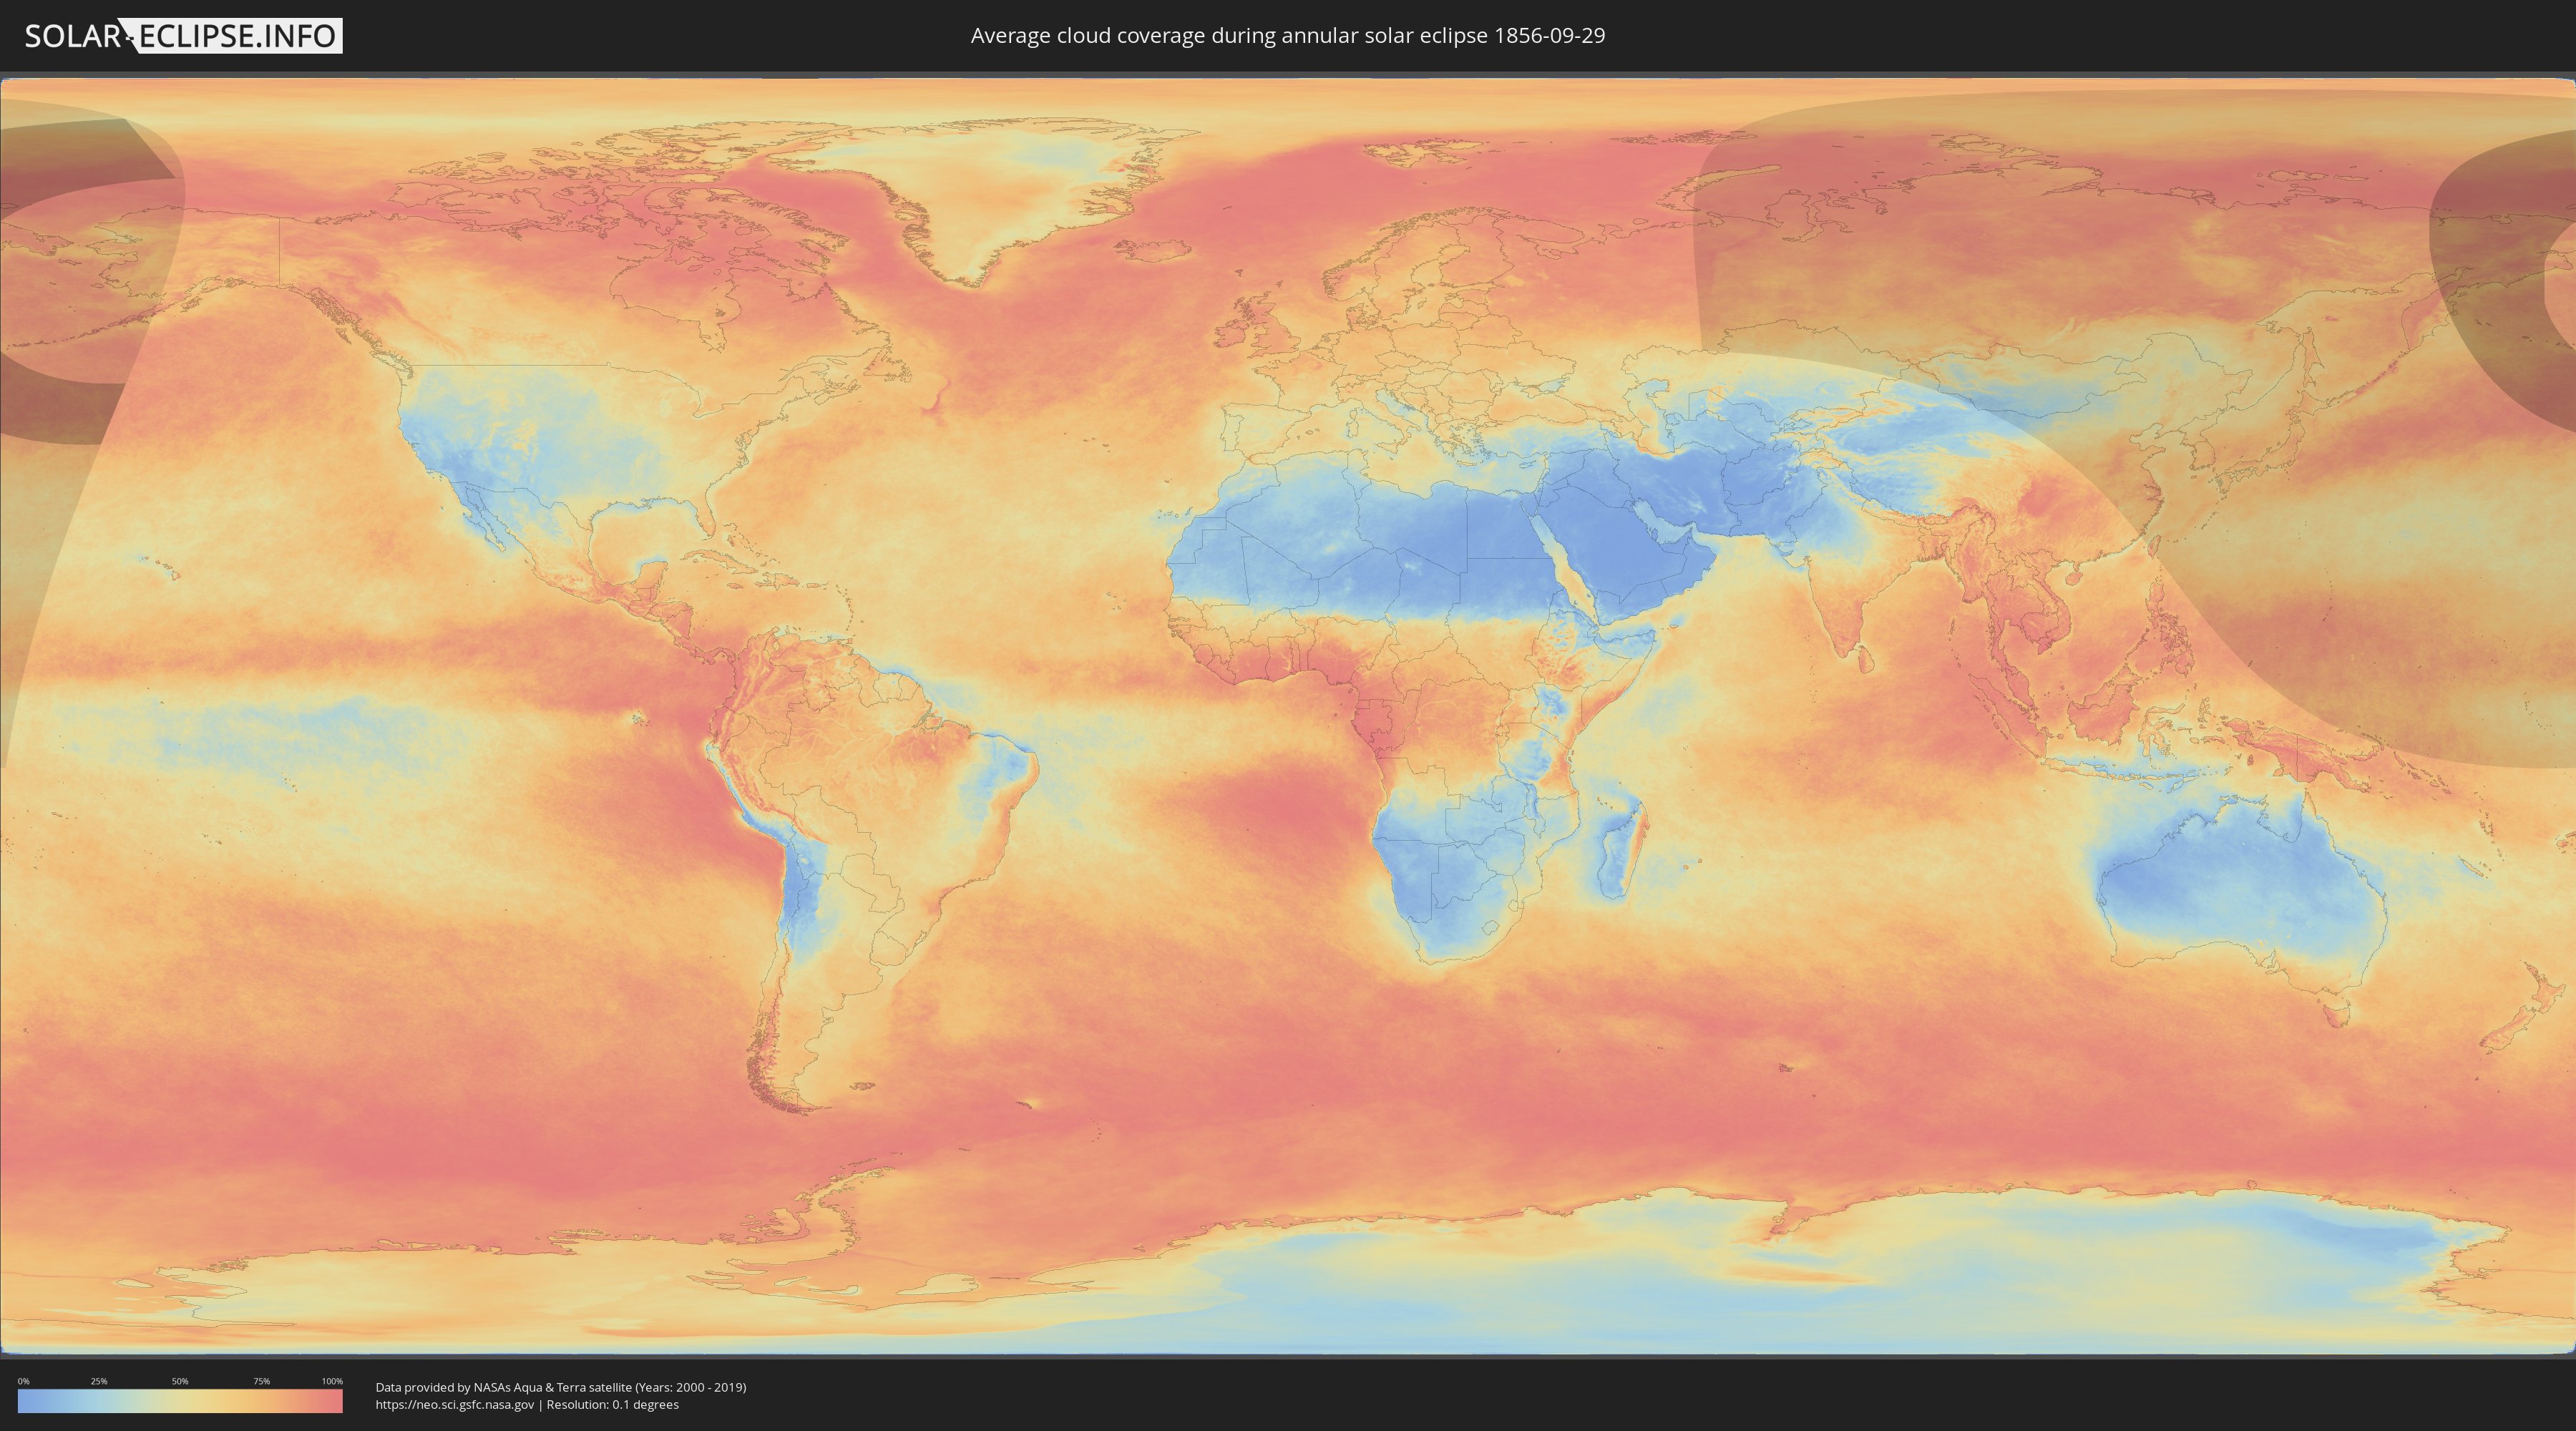
Task: Click the 75% legend label
Action: [261, 1381]
